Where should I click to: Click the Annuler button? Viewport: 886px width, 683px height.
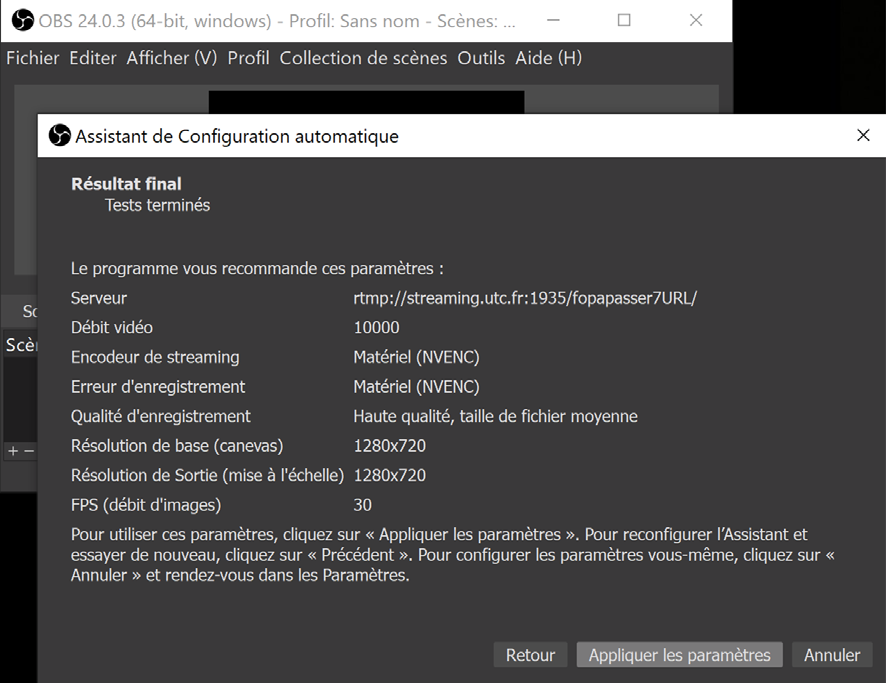832,655
